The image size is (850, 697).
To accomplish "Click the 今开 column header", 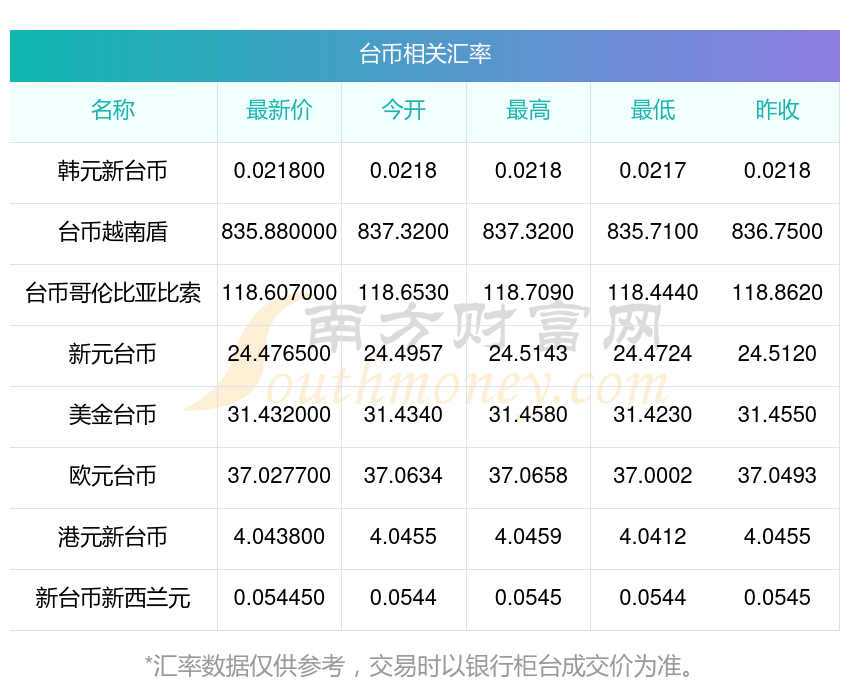I will [x=403, y=111].
